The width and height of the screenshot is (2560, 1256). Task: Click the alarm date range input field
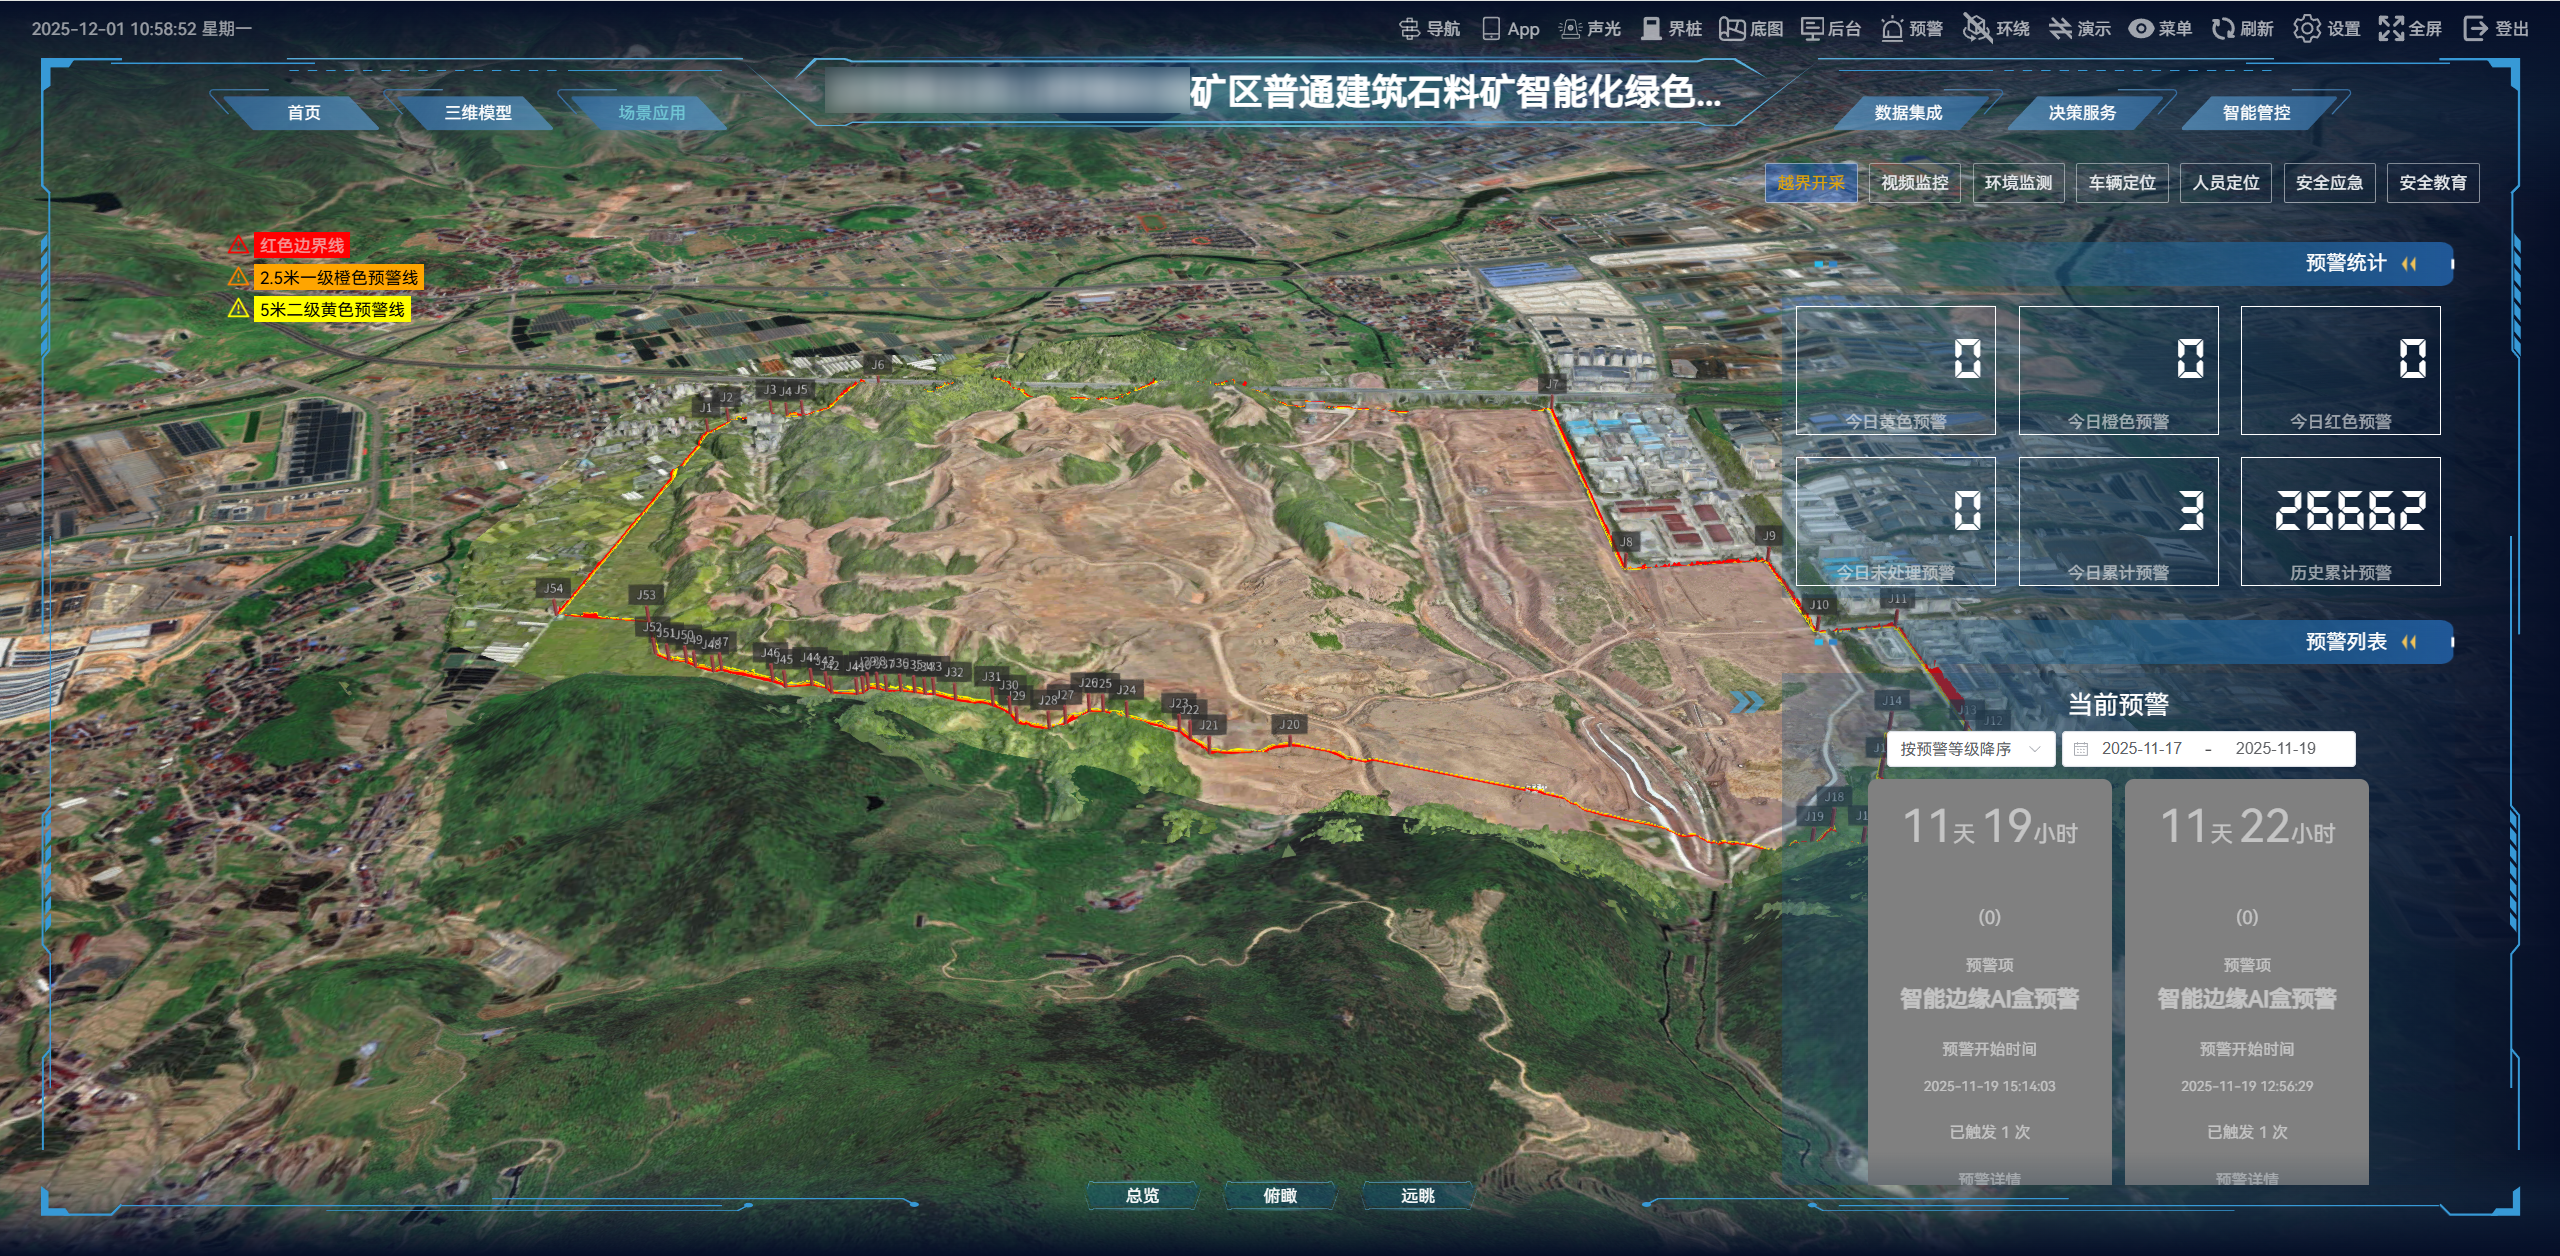(2208, 749)
